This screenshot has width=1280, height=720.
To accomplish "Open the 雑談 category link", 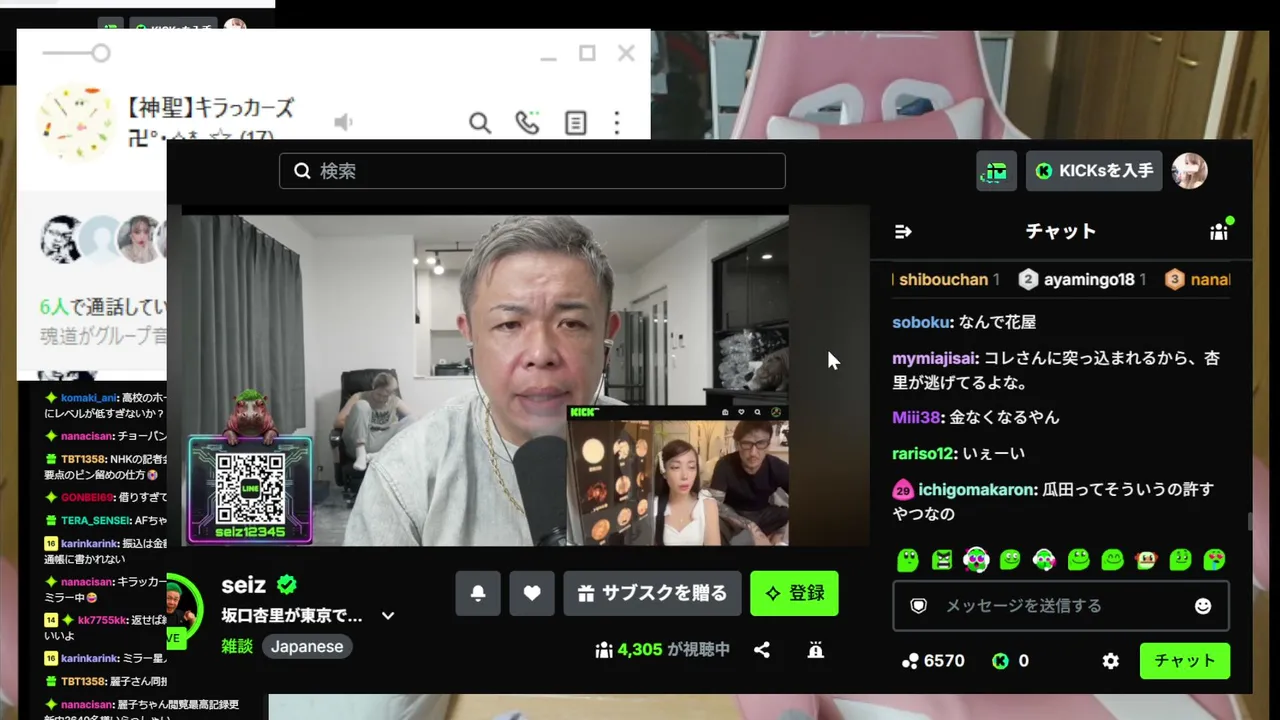I will point(237,647).
